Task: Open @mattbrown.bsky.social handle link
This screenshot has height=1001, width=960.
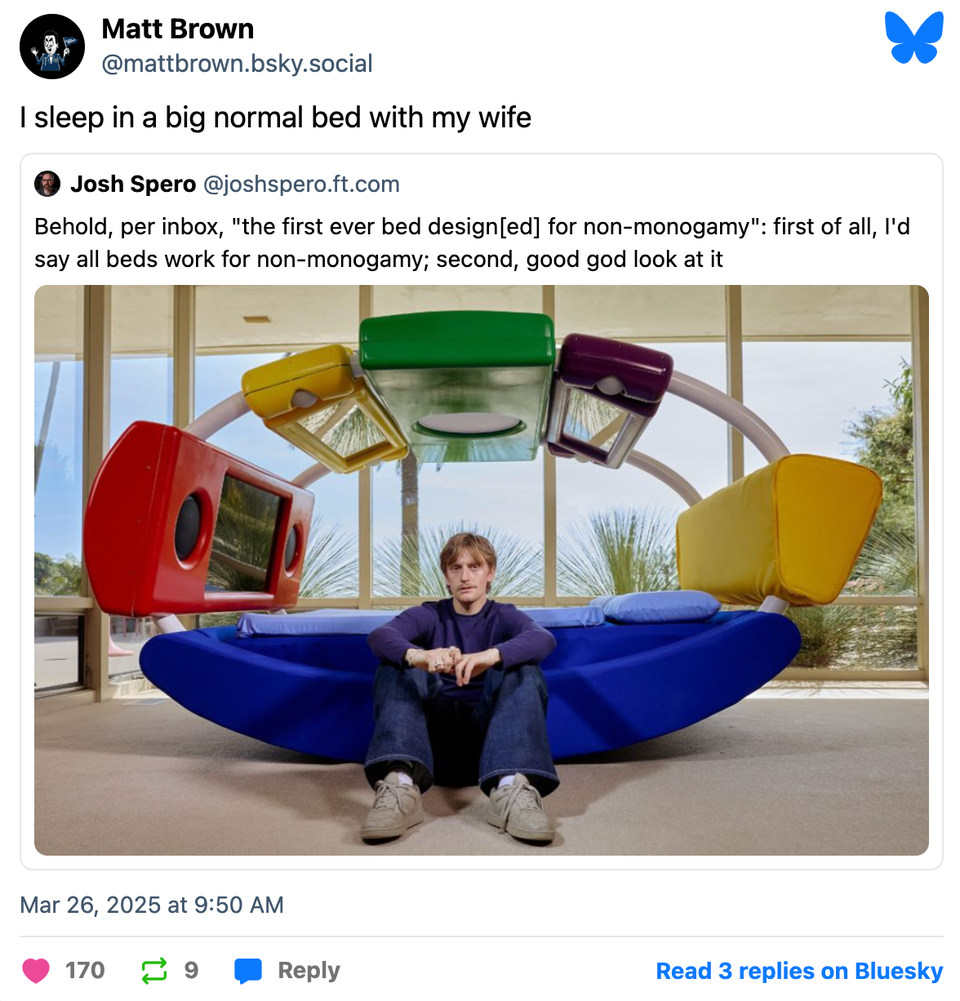Action: [237, 64]
